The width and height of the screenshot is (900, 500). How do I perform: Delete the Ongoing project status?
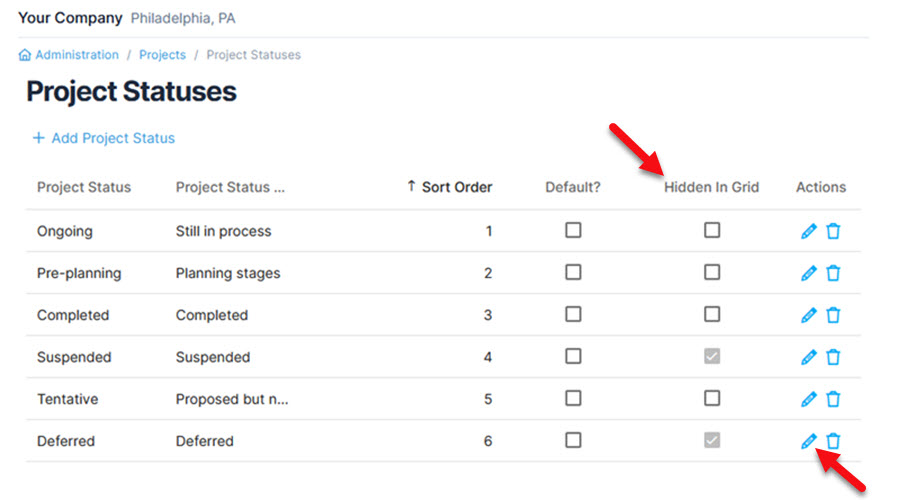(x=833, y=231)
